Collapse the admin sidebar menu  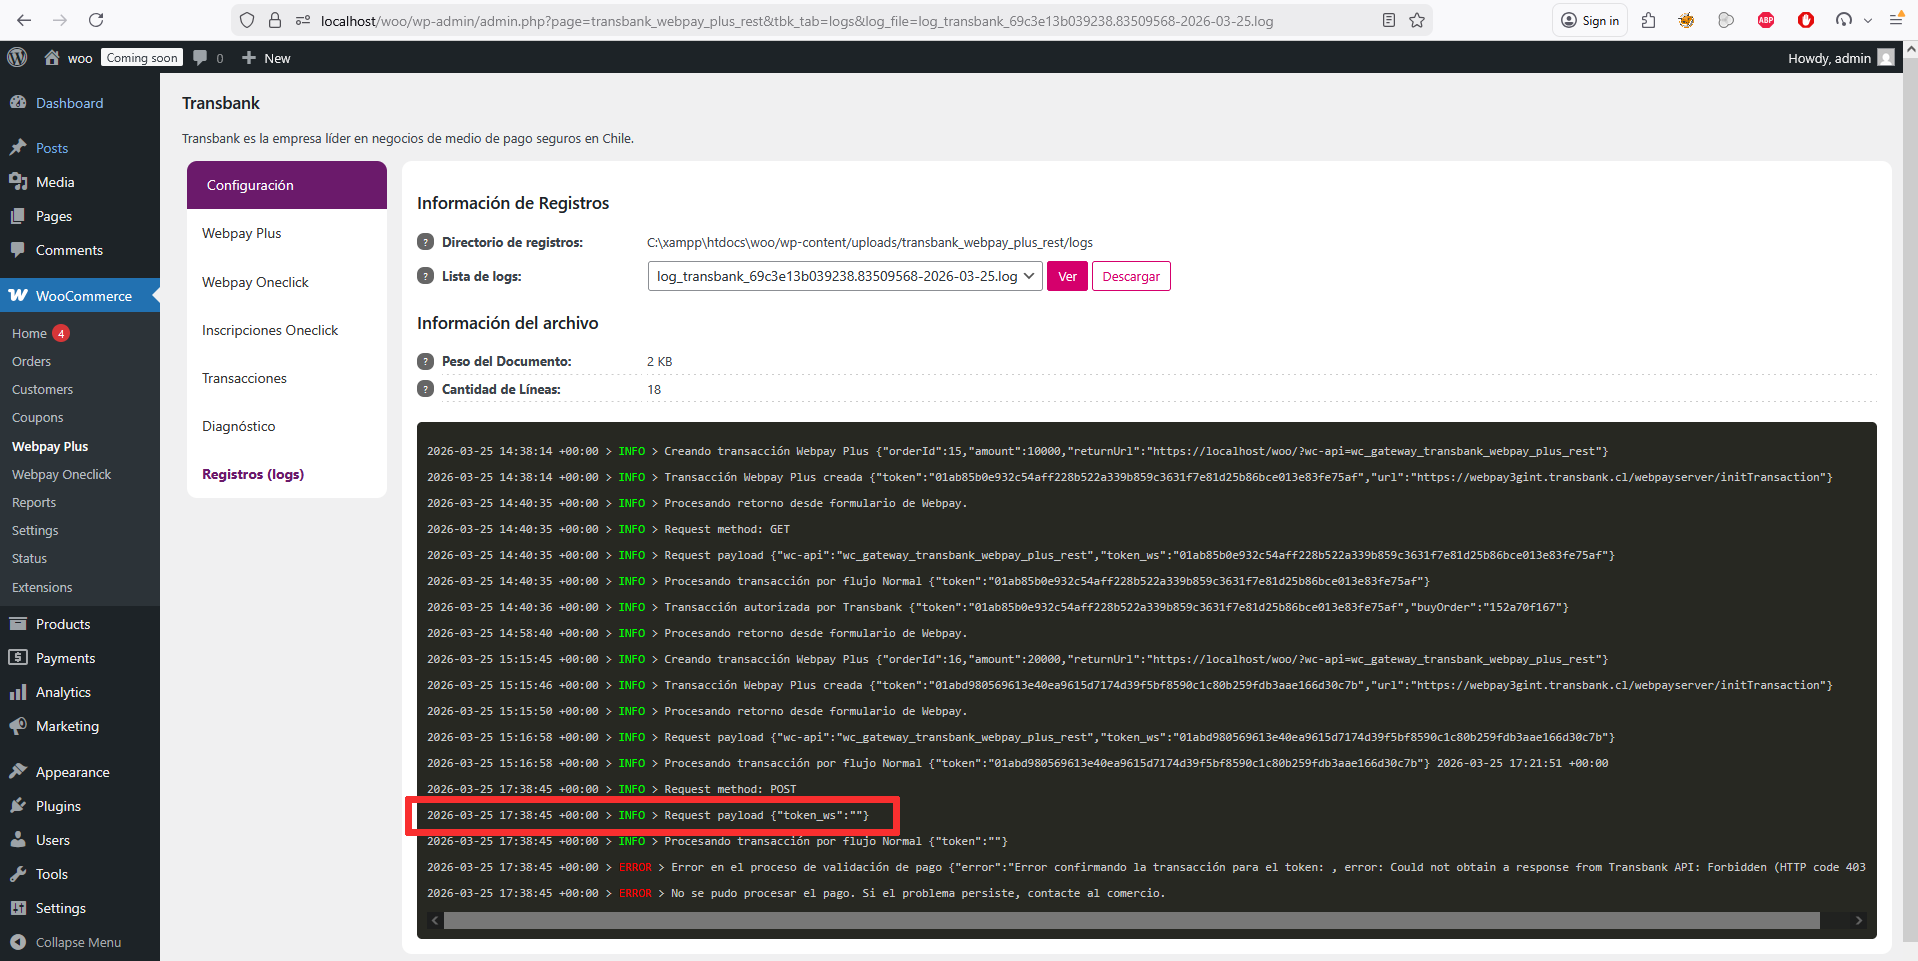click(x=80, y=942)
